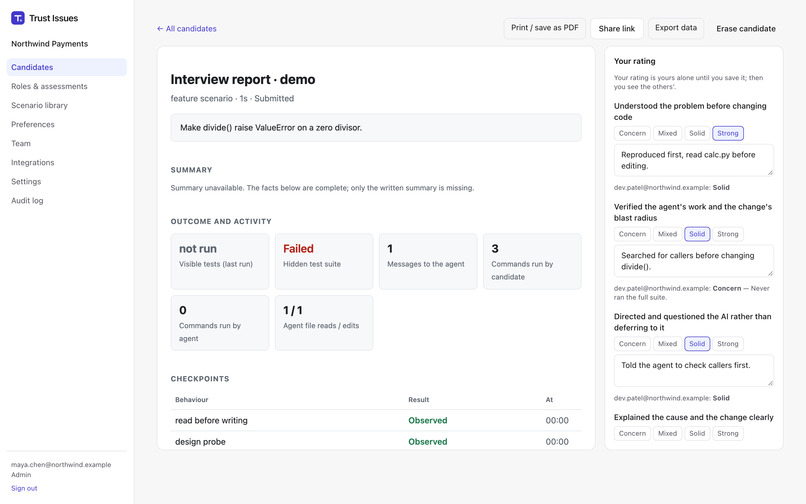
Task: Click the 'Summary unavailable' message text
Action: 322,188
